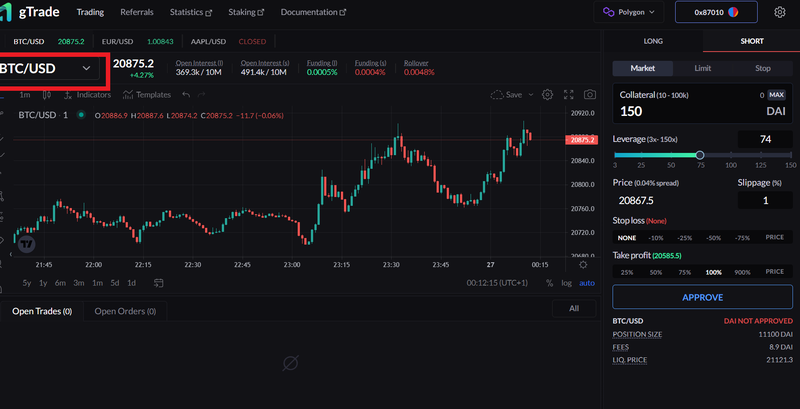Open wallet 0x87010 account button
Screen dimensions: 800x409
(716, 12)
